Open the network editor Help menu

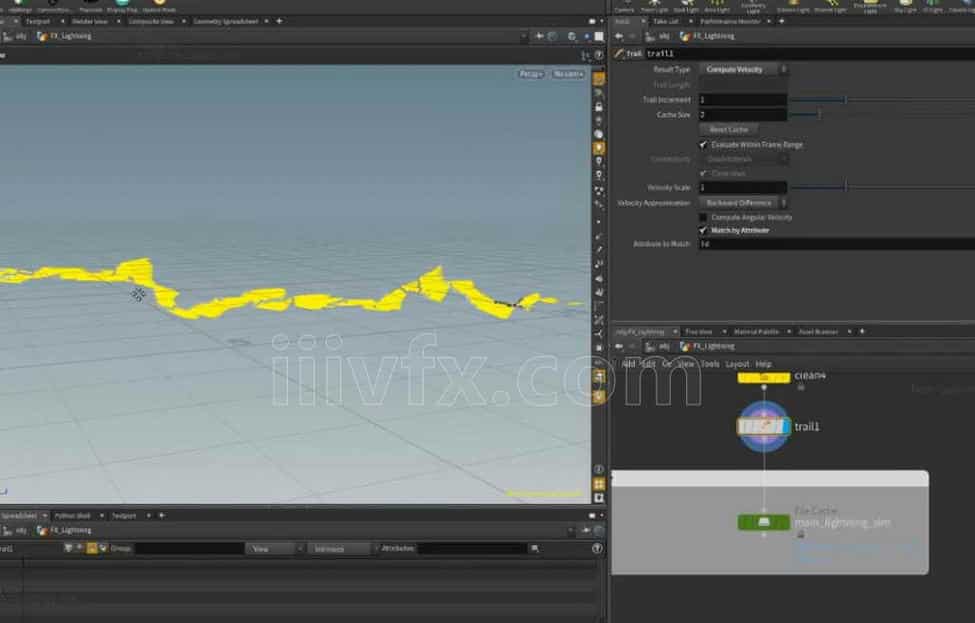764,364
